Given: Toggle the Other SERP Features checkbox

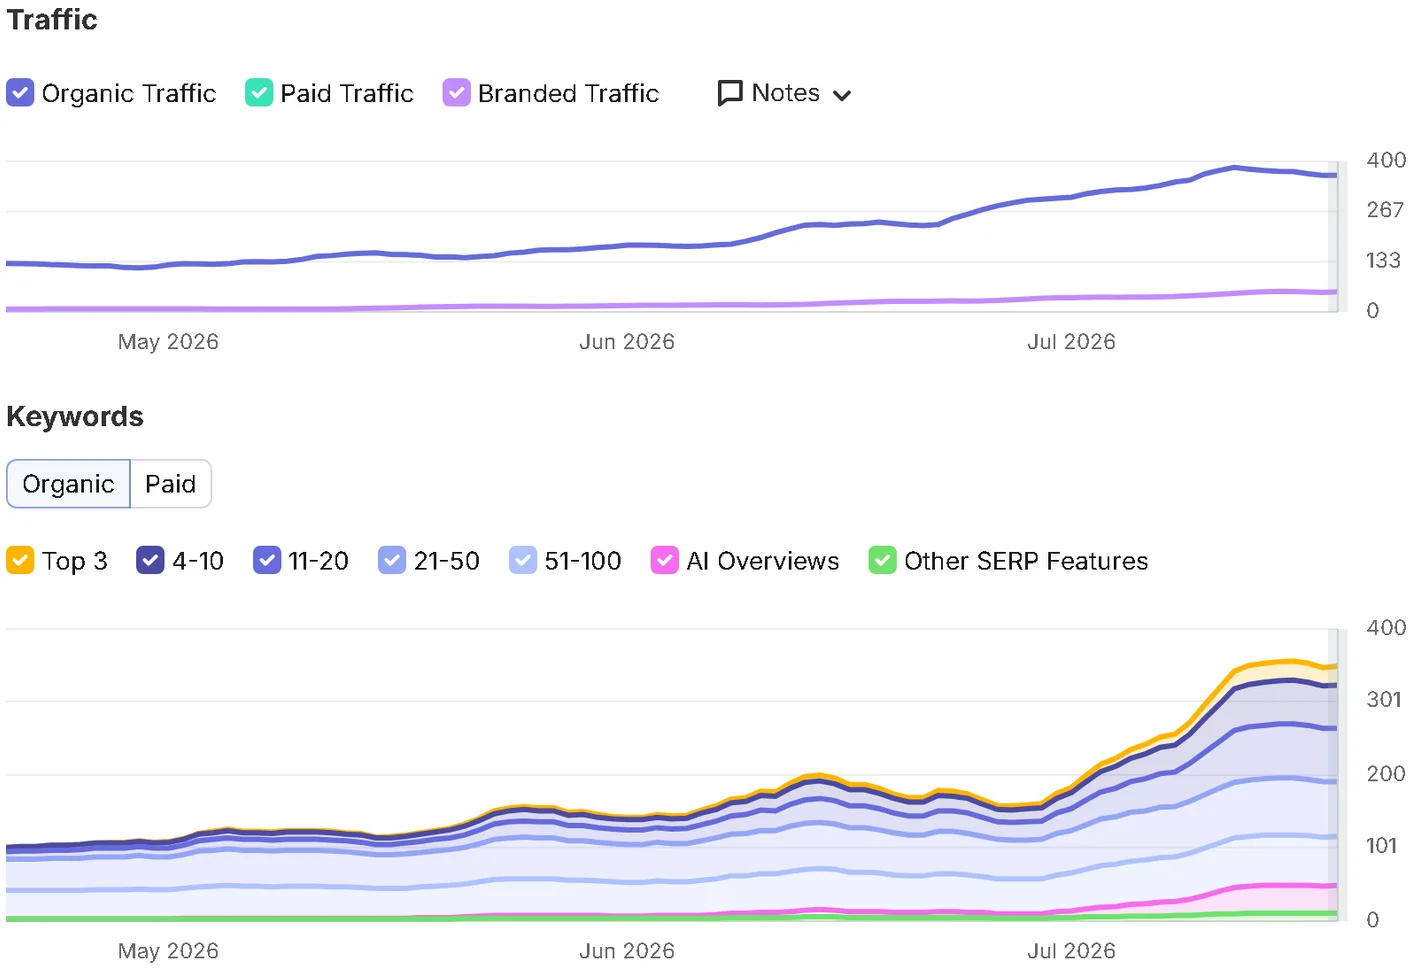Looking at the screenshot, I should click(882, 560).
